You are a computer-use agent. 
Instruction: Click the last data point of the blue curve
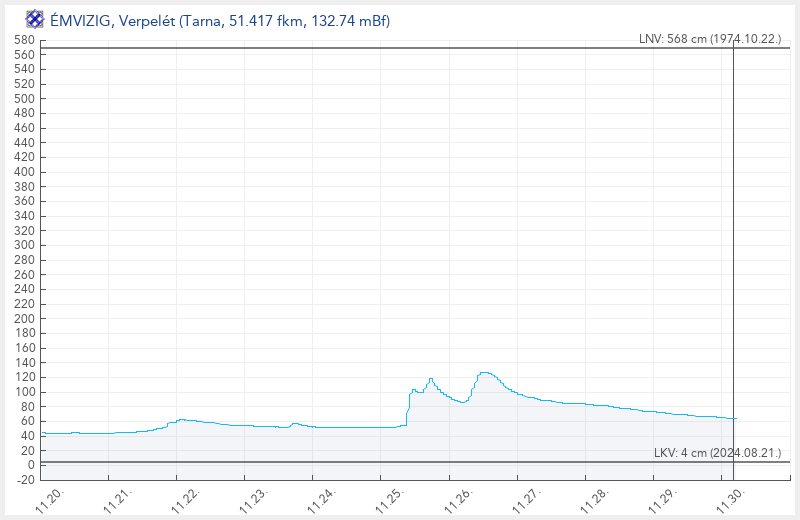[733, 418]
